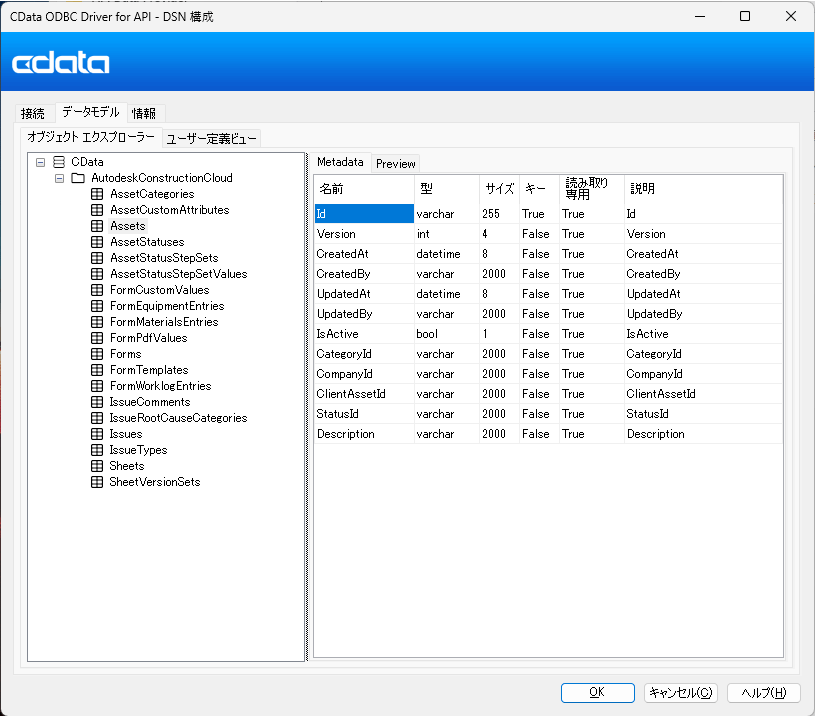Switch to the 接続 tab
The width and height of the screenshot is (815, 716).
click(33, 113)
